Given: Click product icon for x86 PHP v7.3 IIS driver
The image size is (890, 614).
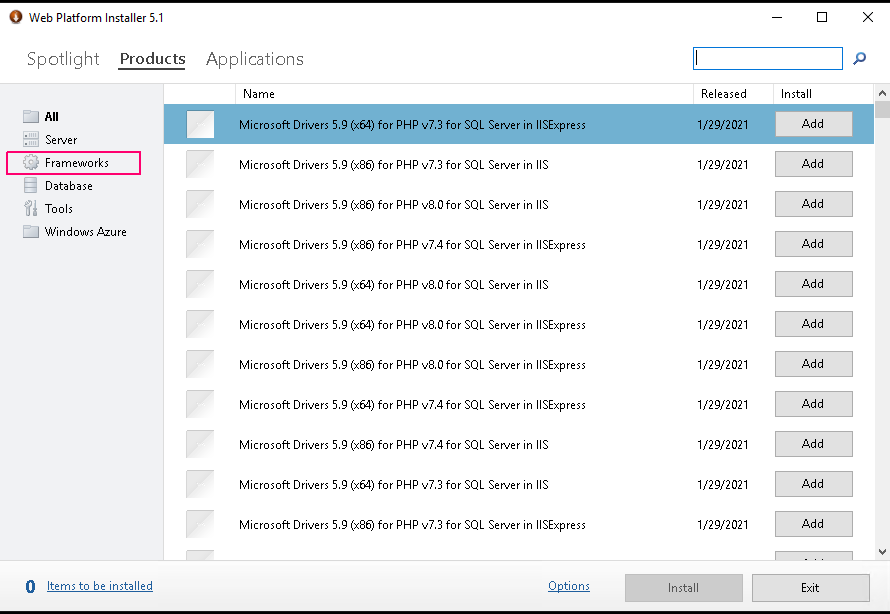Looking at the screenshot, I should coord(200,164).
